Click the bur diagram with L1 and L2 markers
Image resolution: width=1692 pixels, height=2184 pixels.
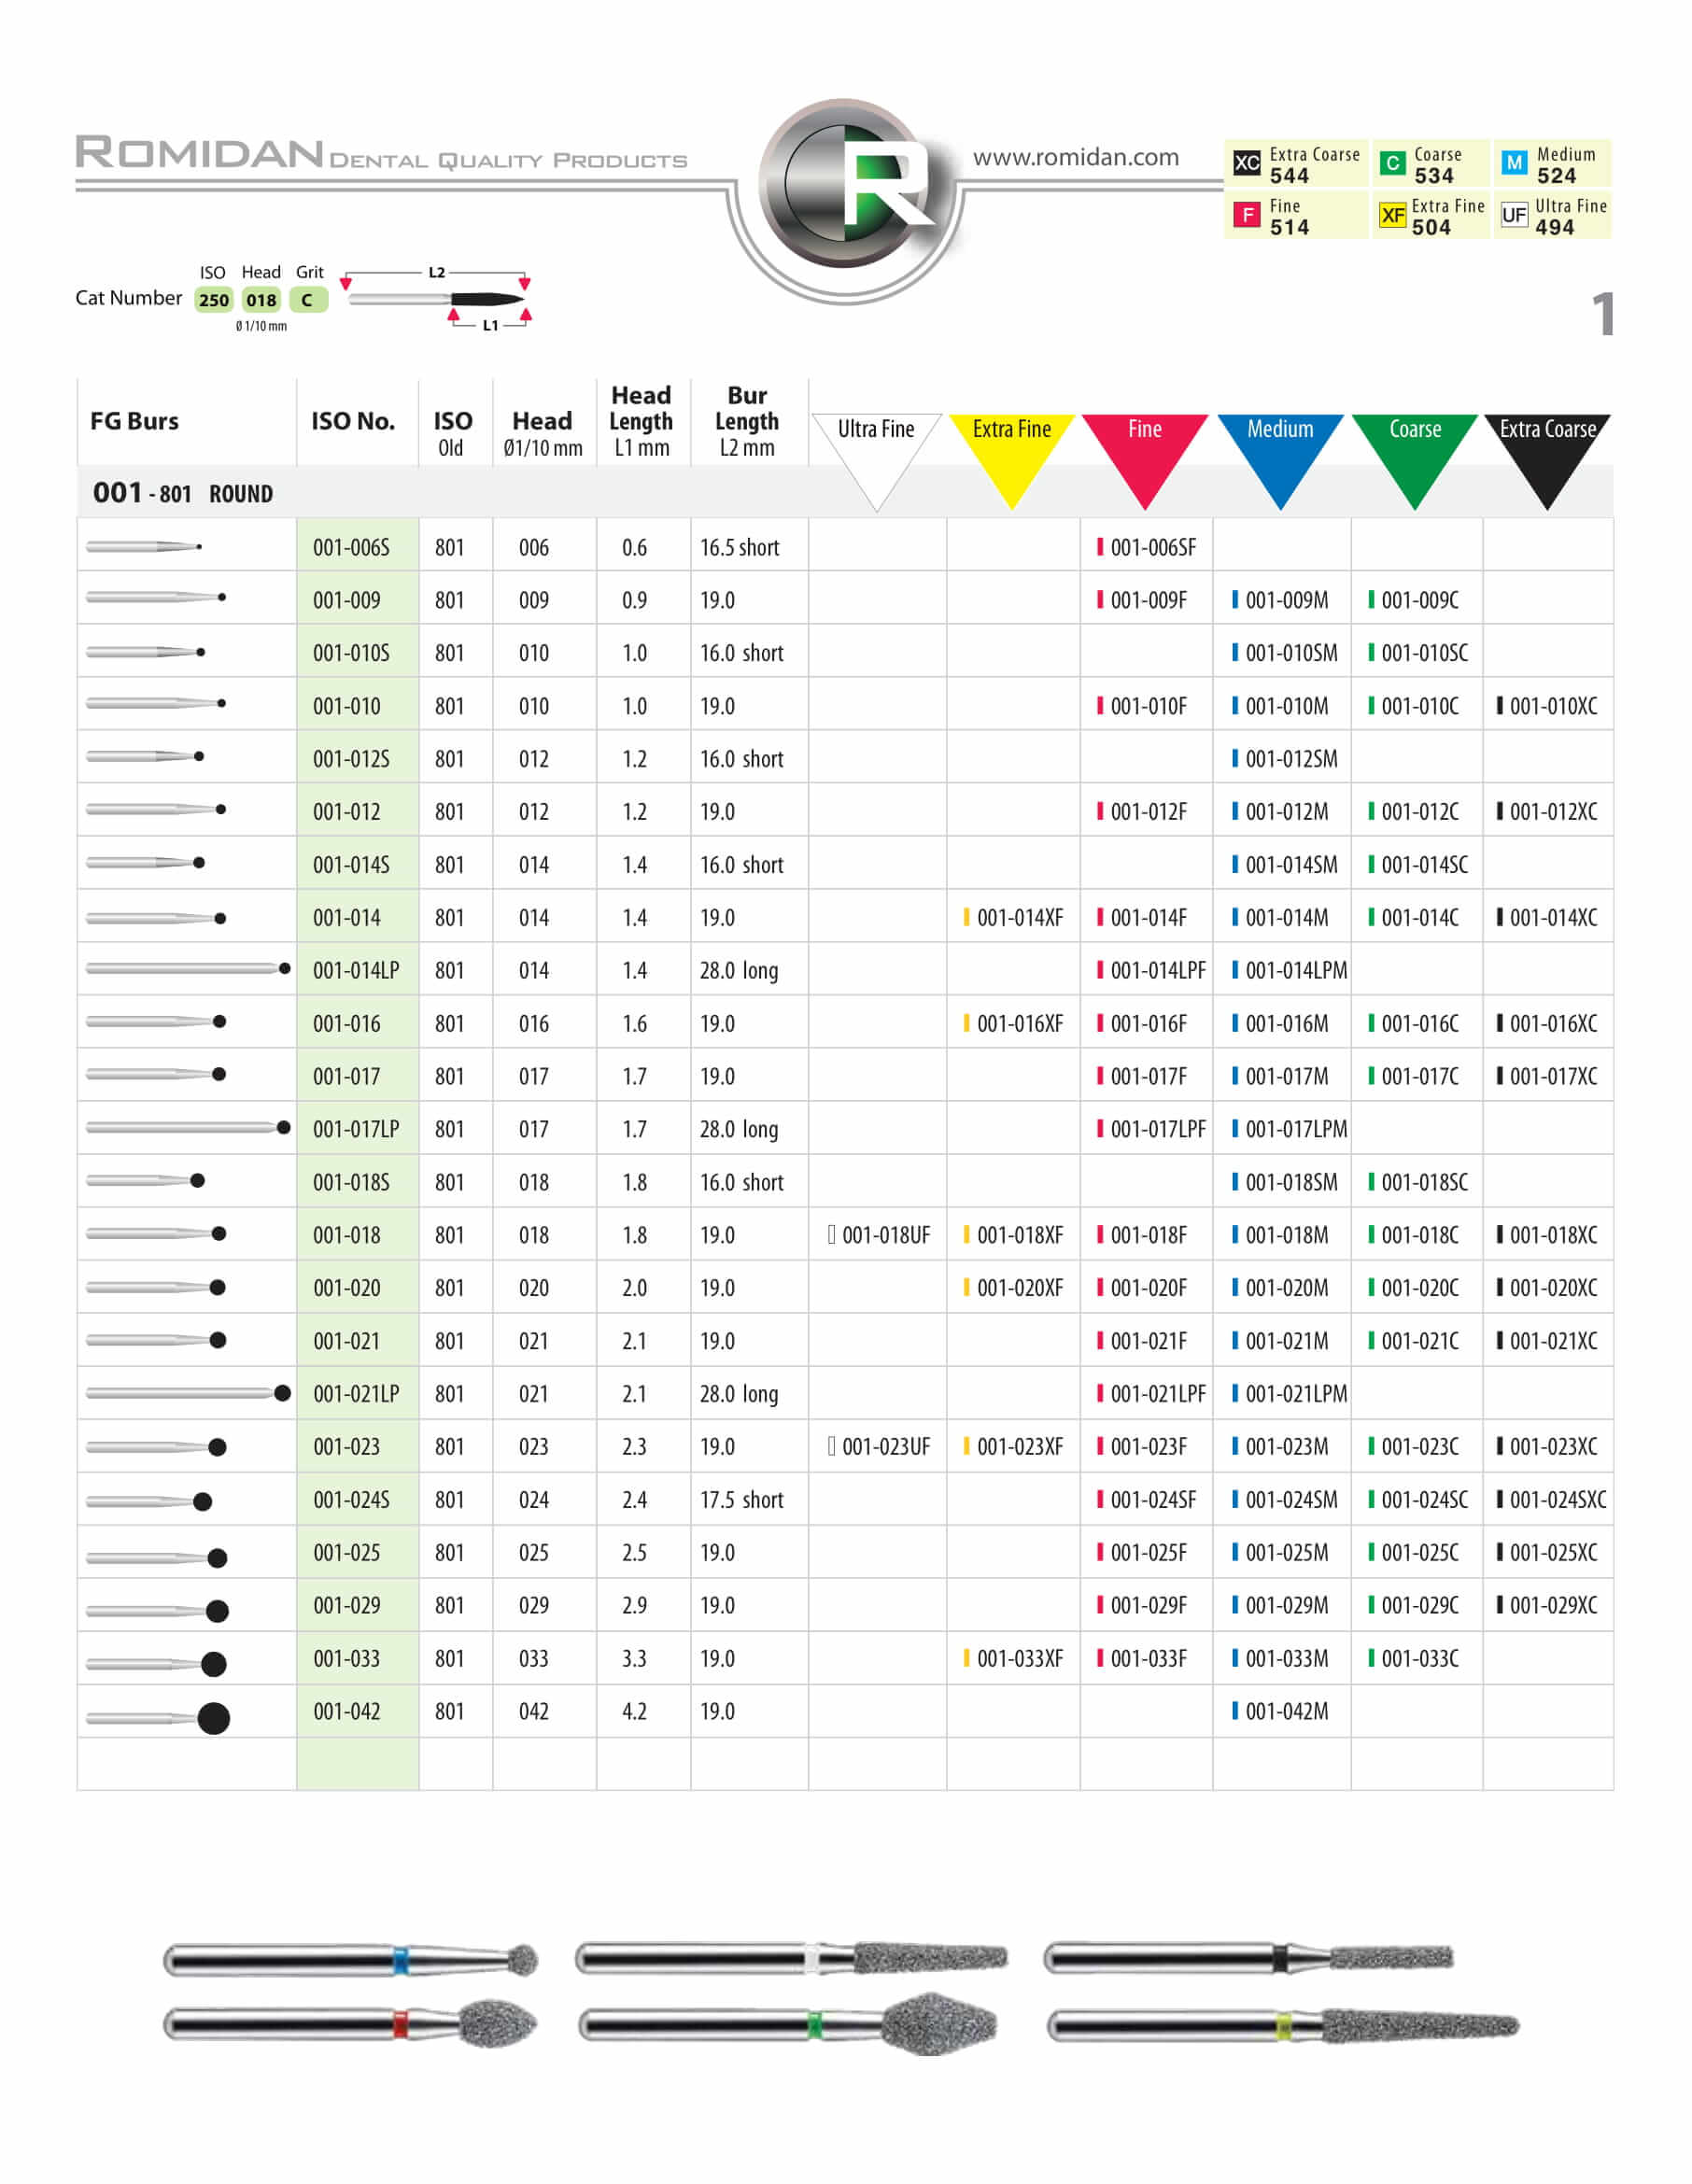click(x=436, y=298)
